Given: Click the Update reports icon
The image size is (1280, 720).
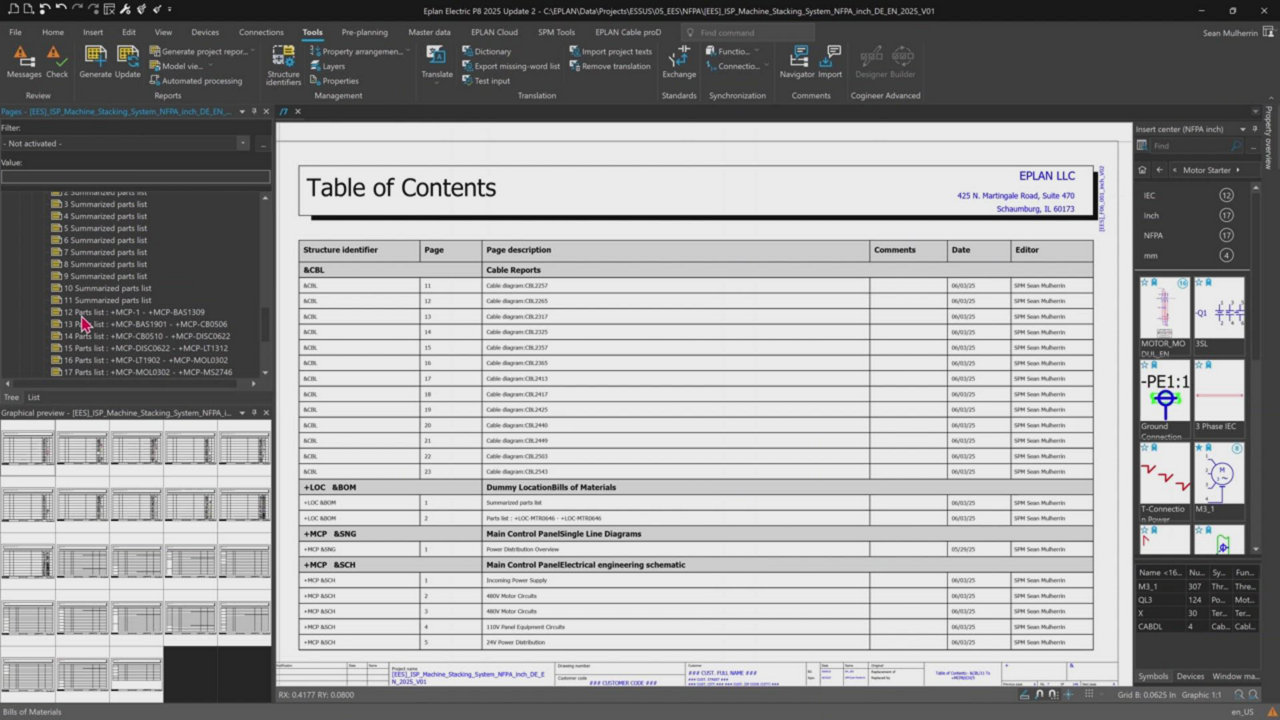Looking at the screenshot, I should (128, 60).
